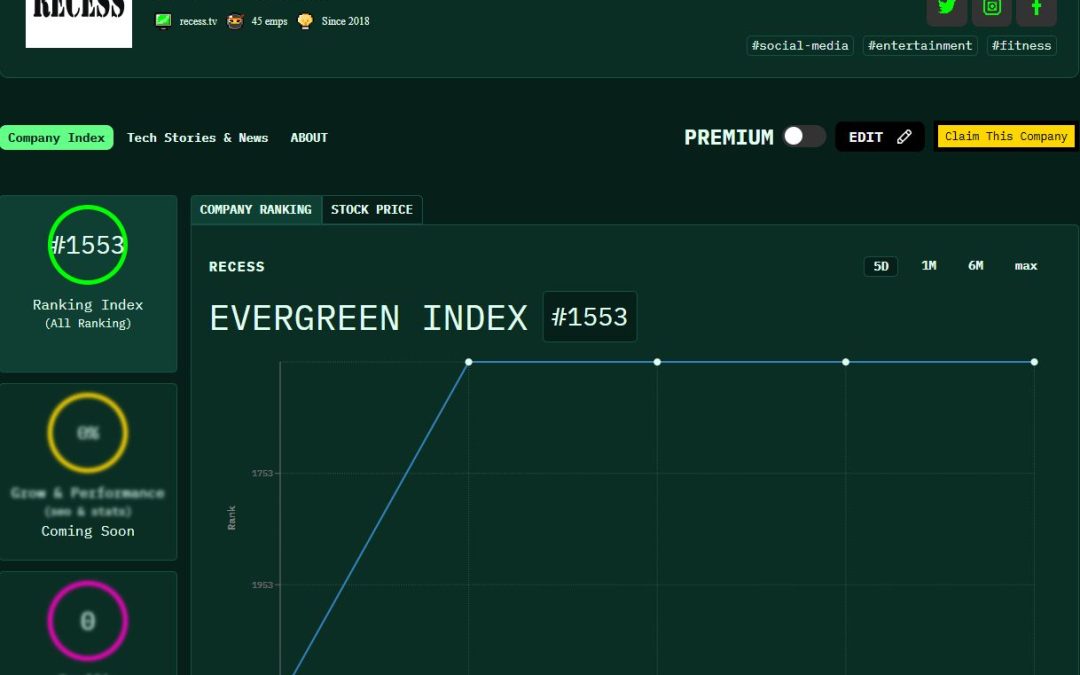The image size is (1080, 675).
Task: Click the Rank axis title
Action: coord(231,518)
